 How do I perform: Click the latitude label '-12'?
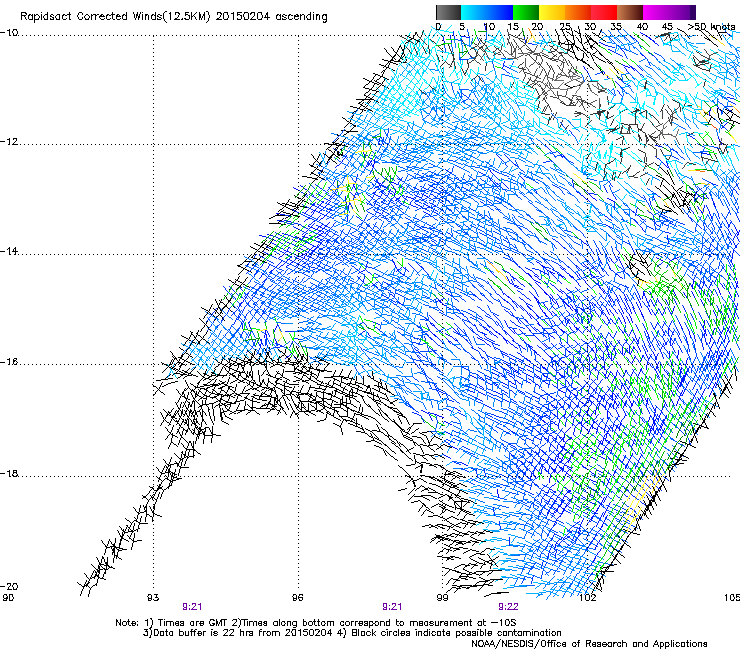(9, 142)
